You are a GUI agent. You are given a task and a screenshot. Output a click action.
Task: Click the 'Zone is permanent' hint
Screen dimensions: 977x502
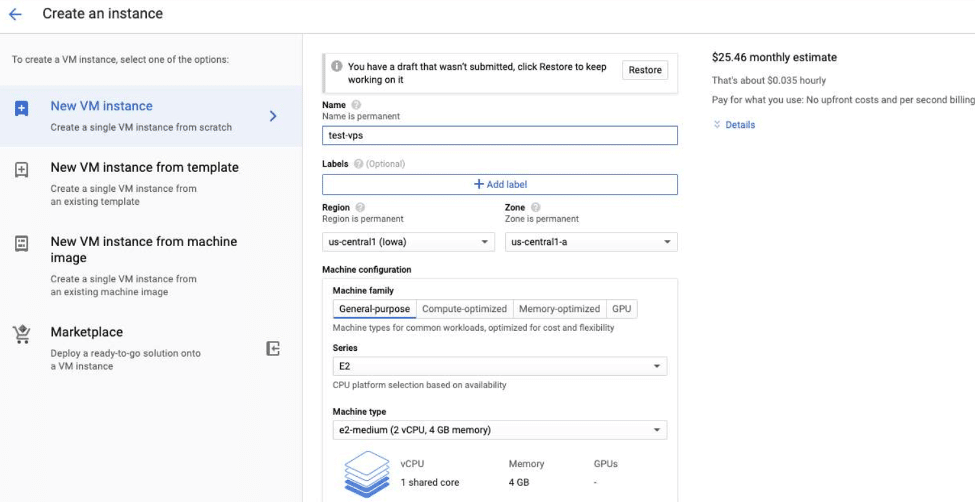click(541, 219)
